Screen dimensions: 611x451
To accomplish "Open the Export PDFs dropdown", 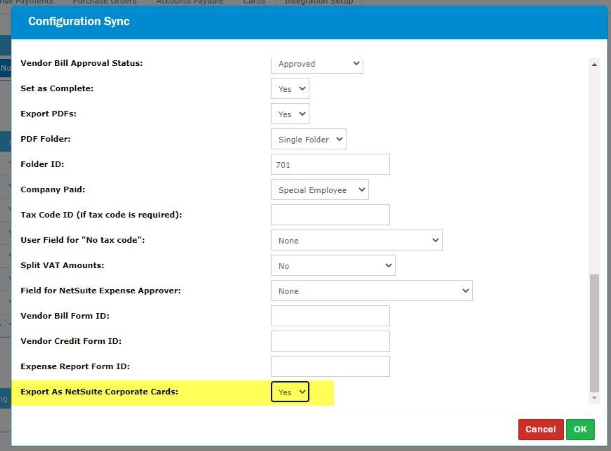I will coord(290,114).
